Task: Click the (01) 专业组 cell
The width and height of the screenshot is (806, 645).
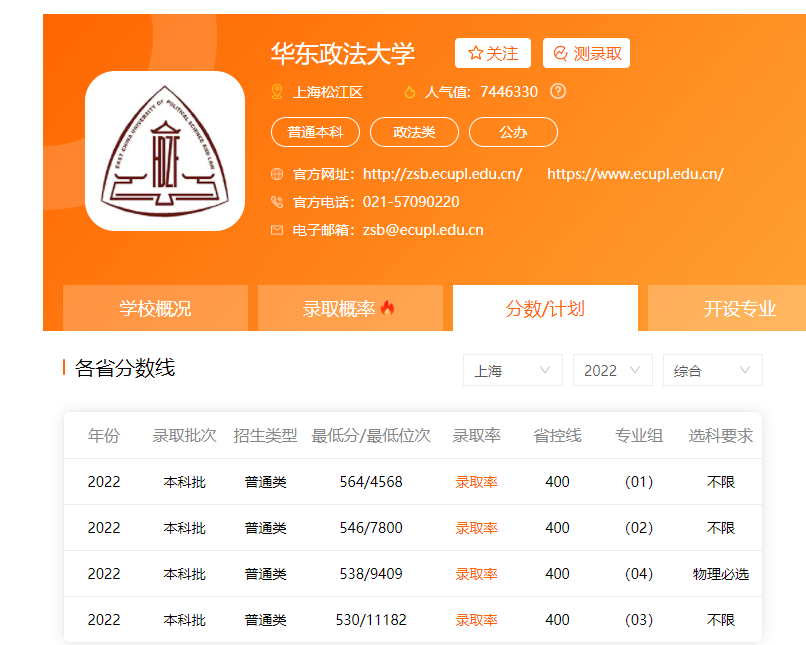Action: pyautogui.click(x=639, y=482)
